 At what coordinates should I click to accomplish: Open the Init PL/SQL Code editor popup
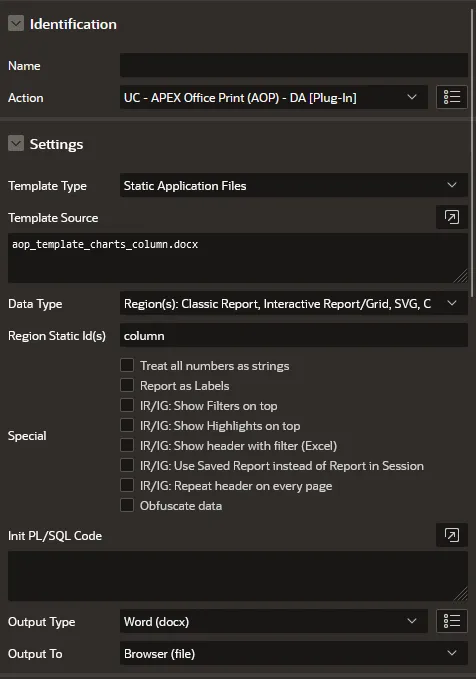pos(452,535)
